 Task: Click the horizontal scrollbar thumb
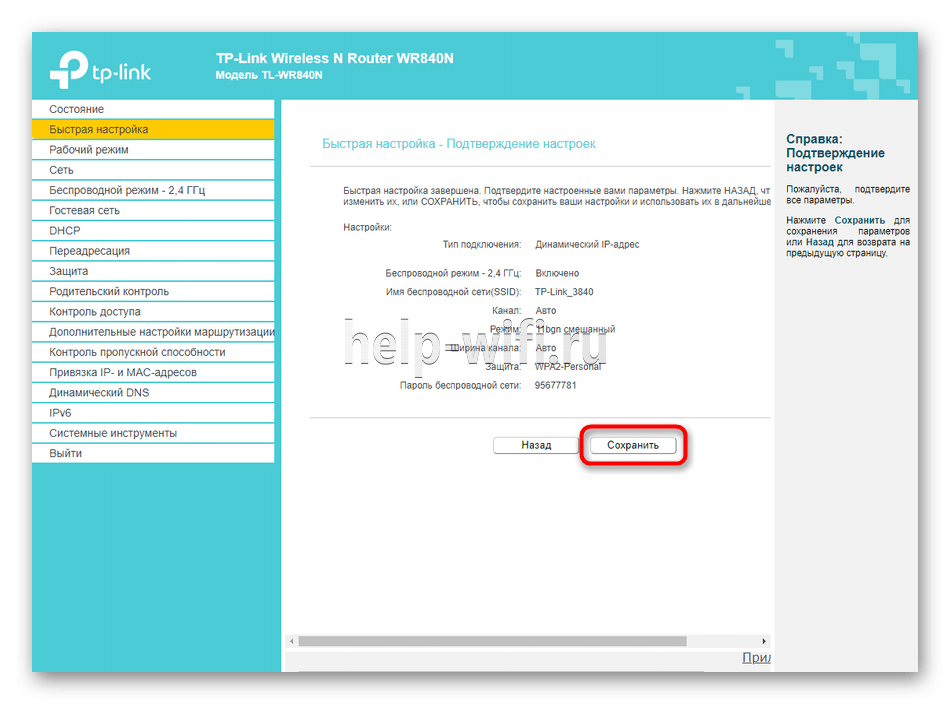coord(493,641)
